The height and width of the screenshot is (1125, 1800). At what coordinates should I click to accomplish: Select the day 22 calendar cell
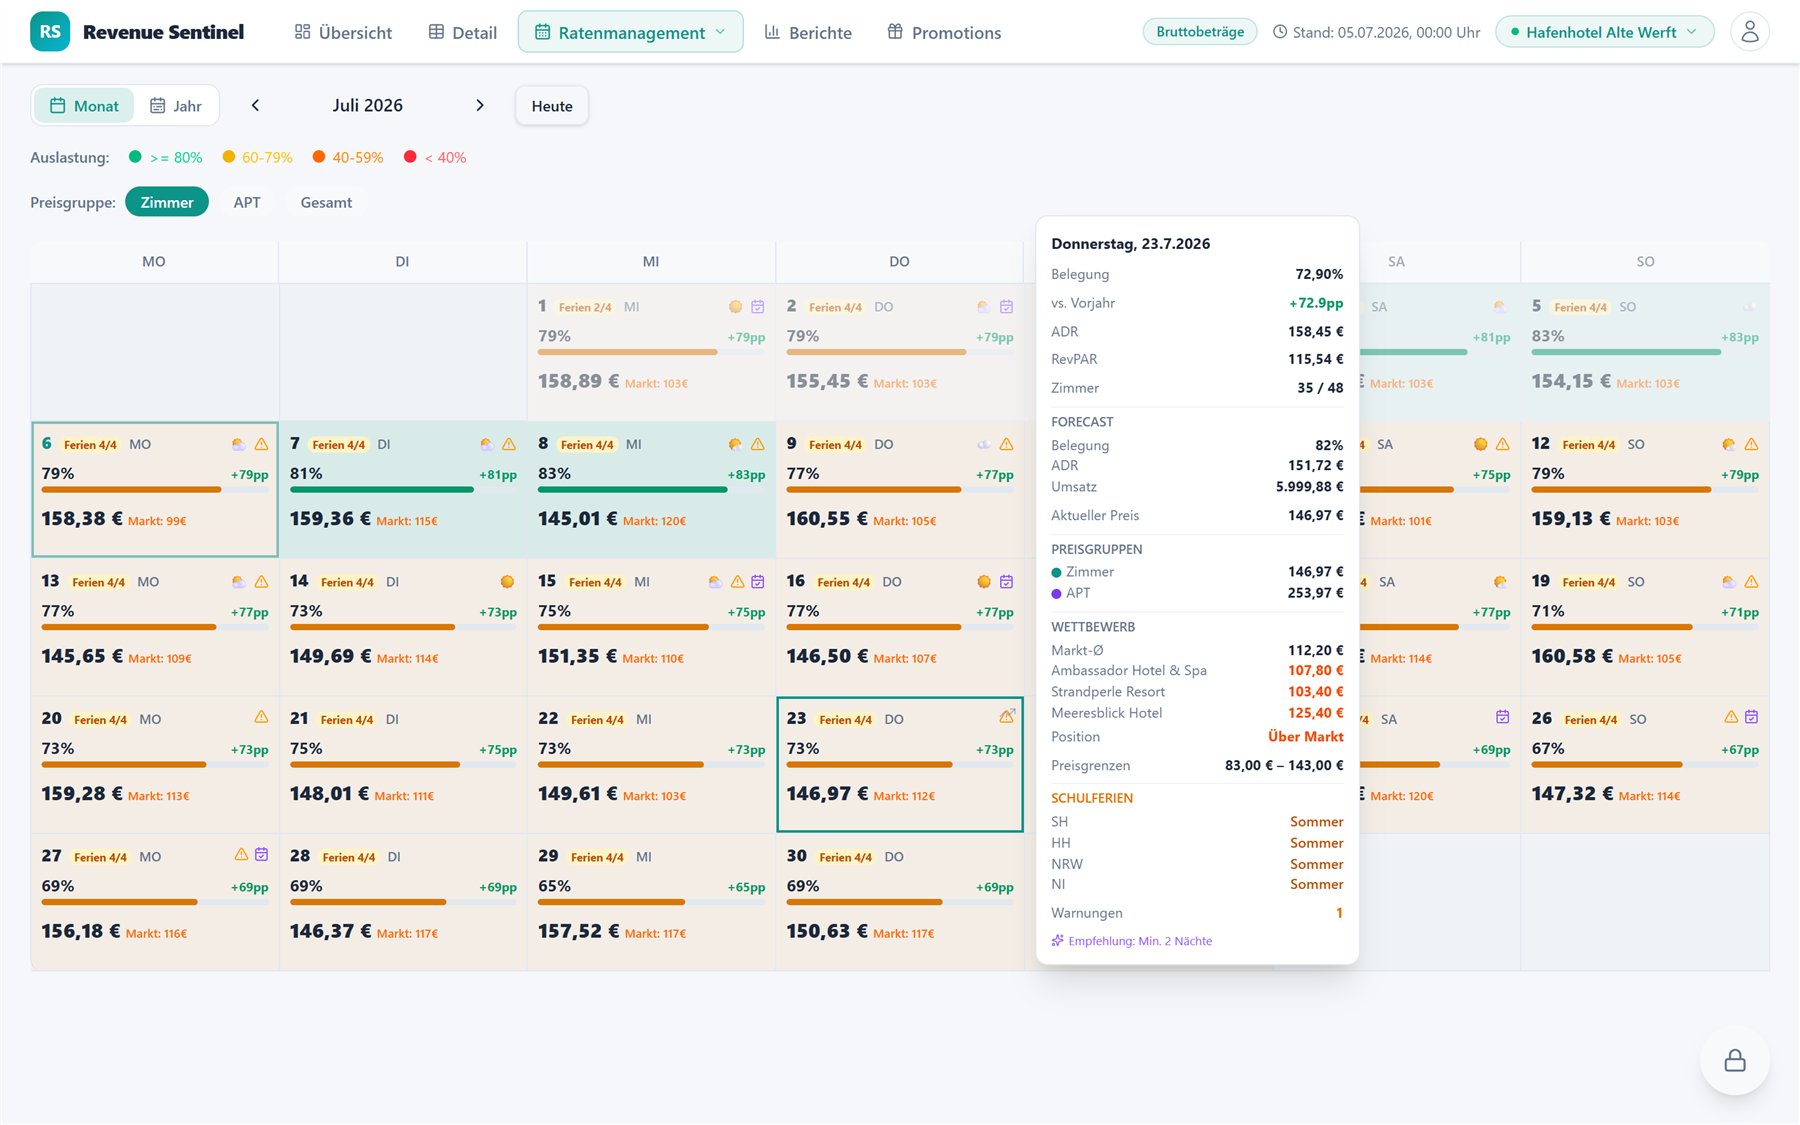(651, 765)
